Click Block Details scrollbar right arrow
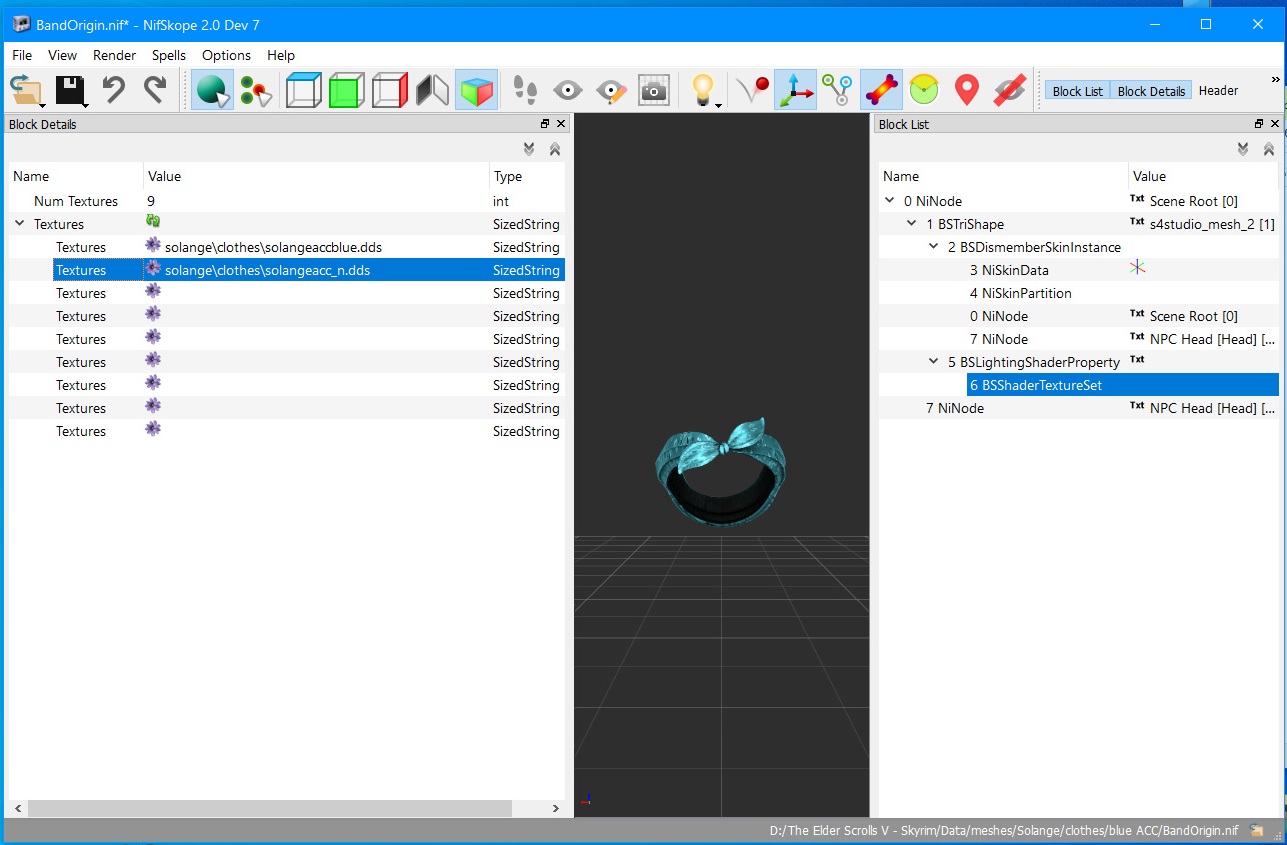Viewport: 1287px width, 845px height. click(556, 808)
